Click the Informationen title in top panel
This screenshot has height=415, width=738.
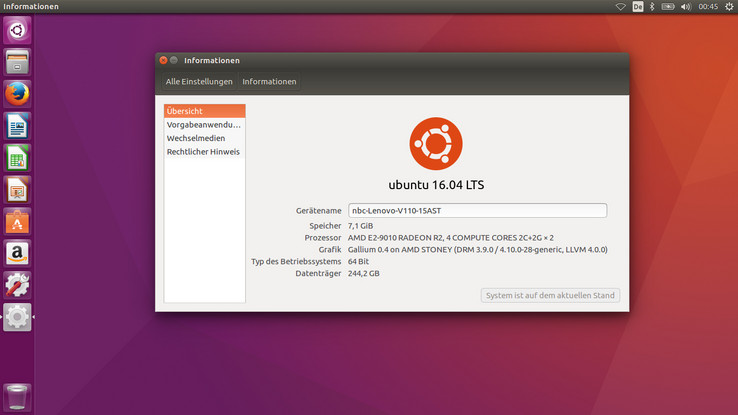(31, 7)
